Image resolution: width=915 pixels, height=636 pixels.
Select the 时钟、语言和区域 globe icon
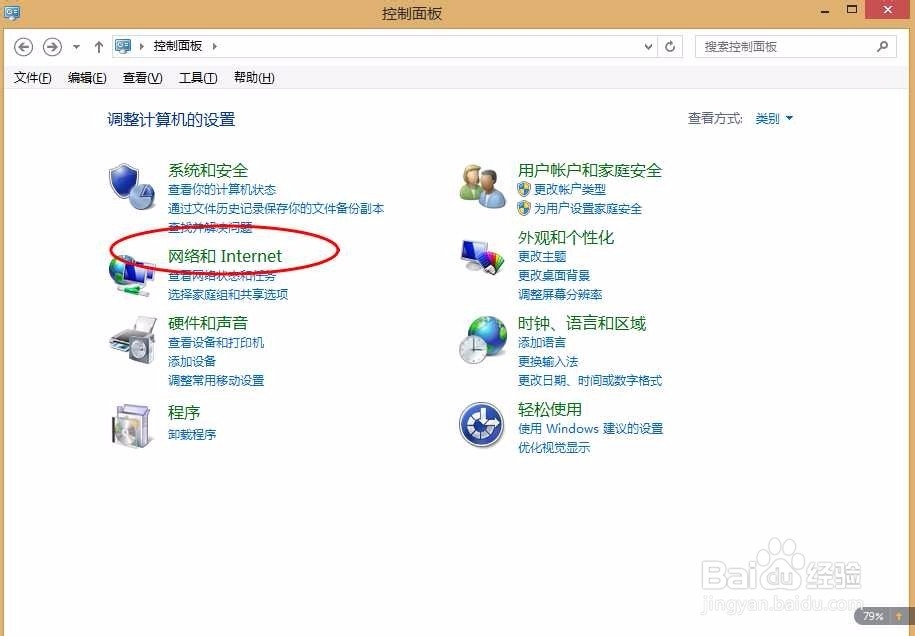click(482, 340)
